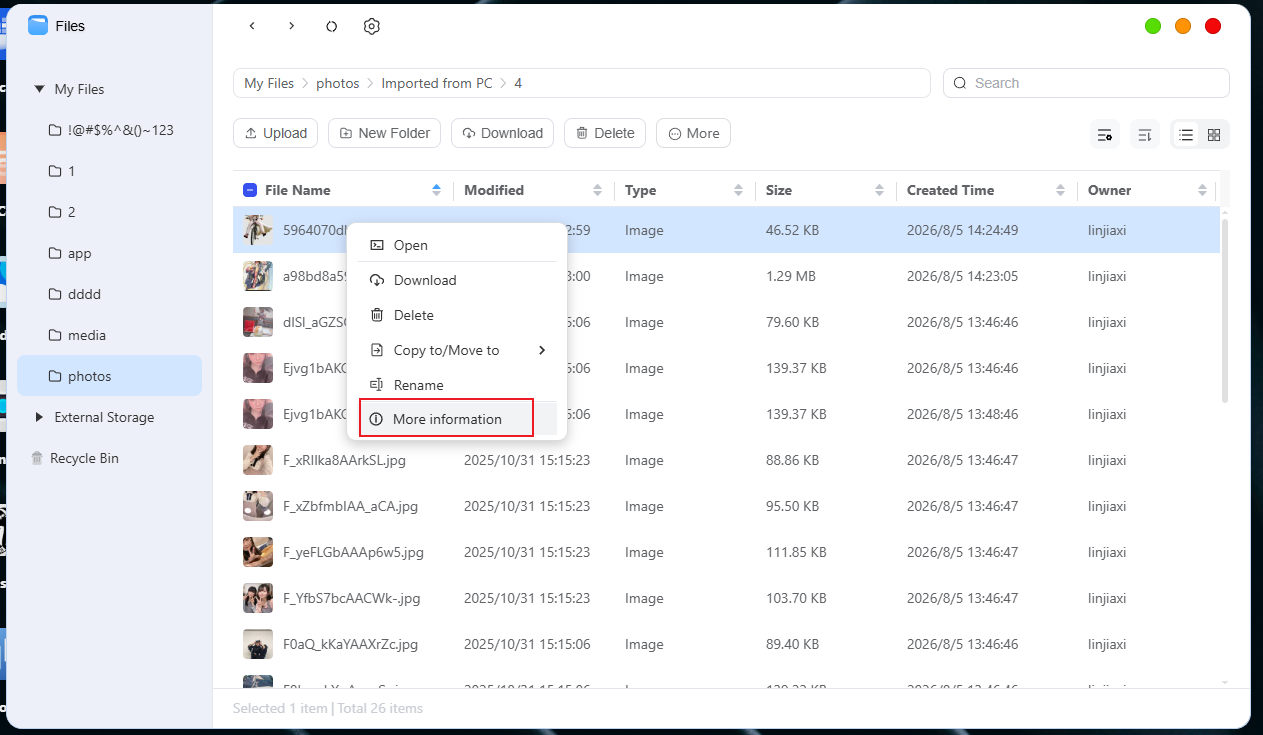Click the blue Files app logo
This screenshot has height=735, width=1263.
click(38, 26)
